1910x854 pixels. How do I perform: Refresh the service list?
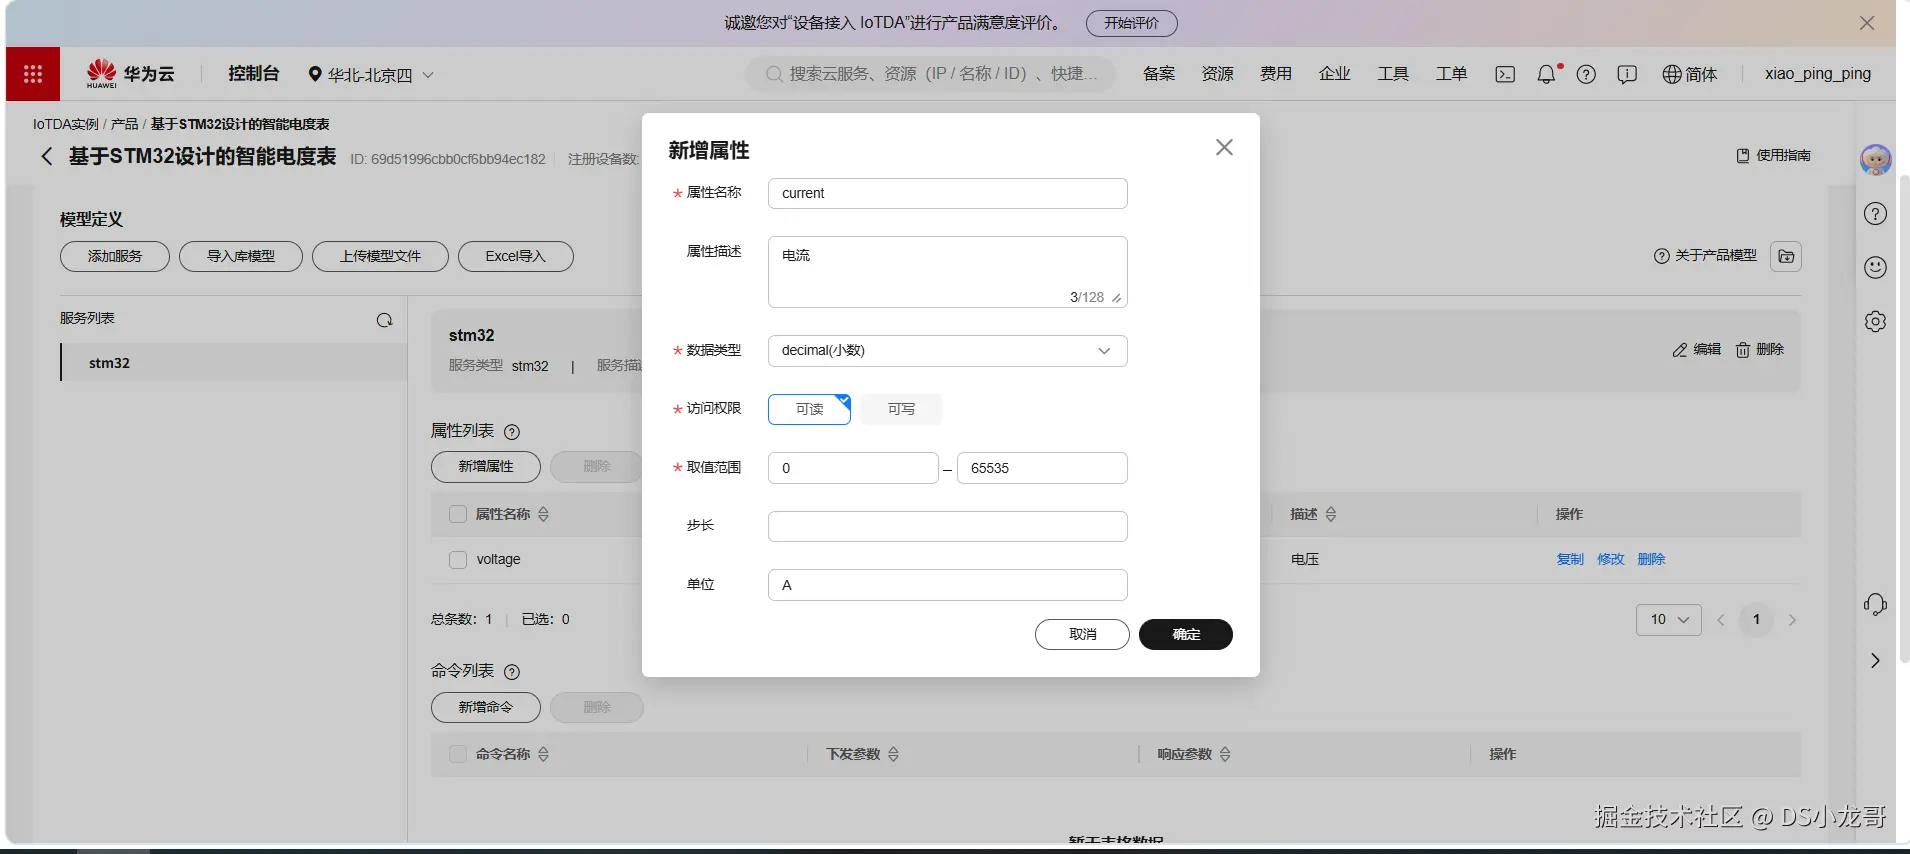384,320
